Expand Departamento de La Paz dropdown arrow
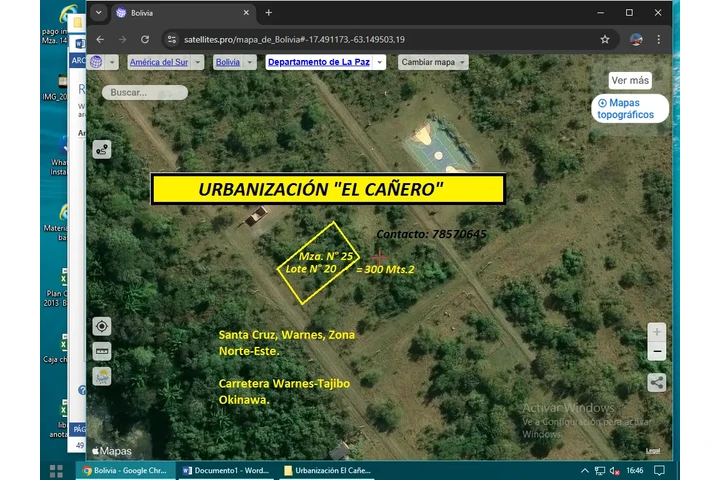The width and height of the screenshot is (720, 480). 380,62
